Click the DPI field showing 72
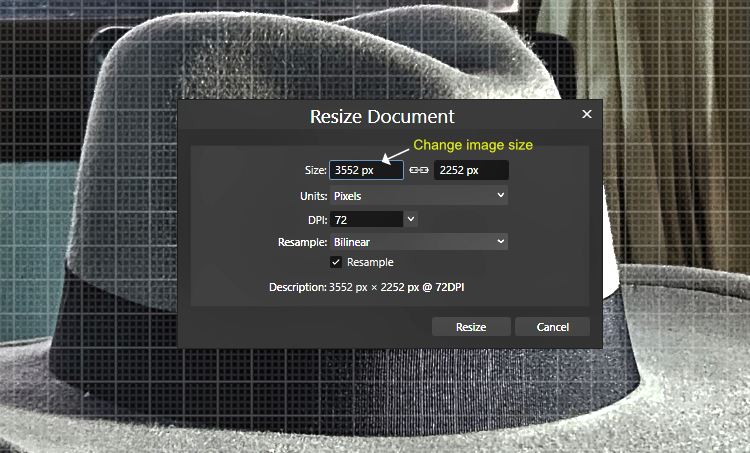 click(366, 220)
